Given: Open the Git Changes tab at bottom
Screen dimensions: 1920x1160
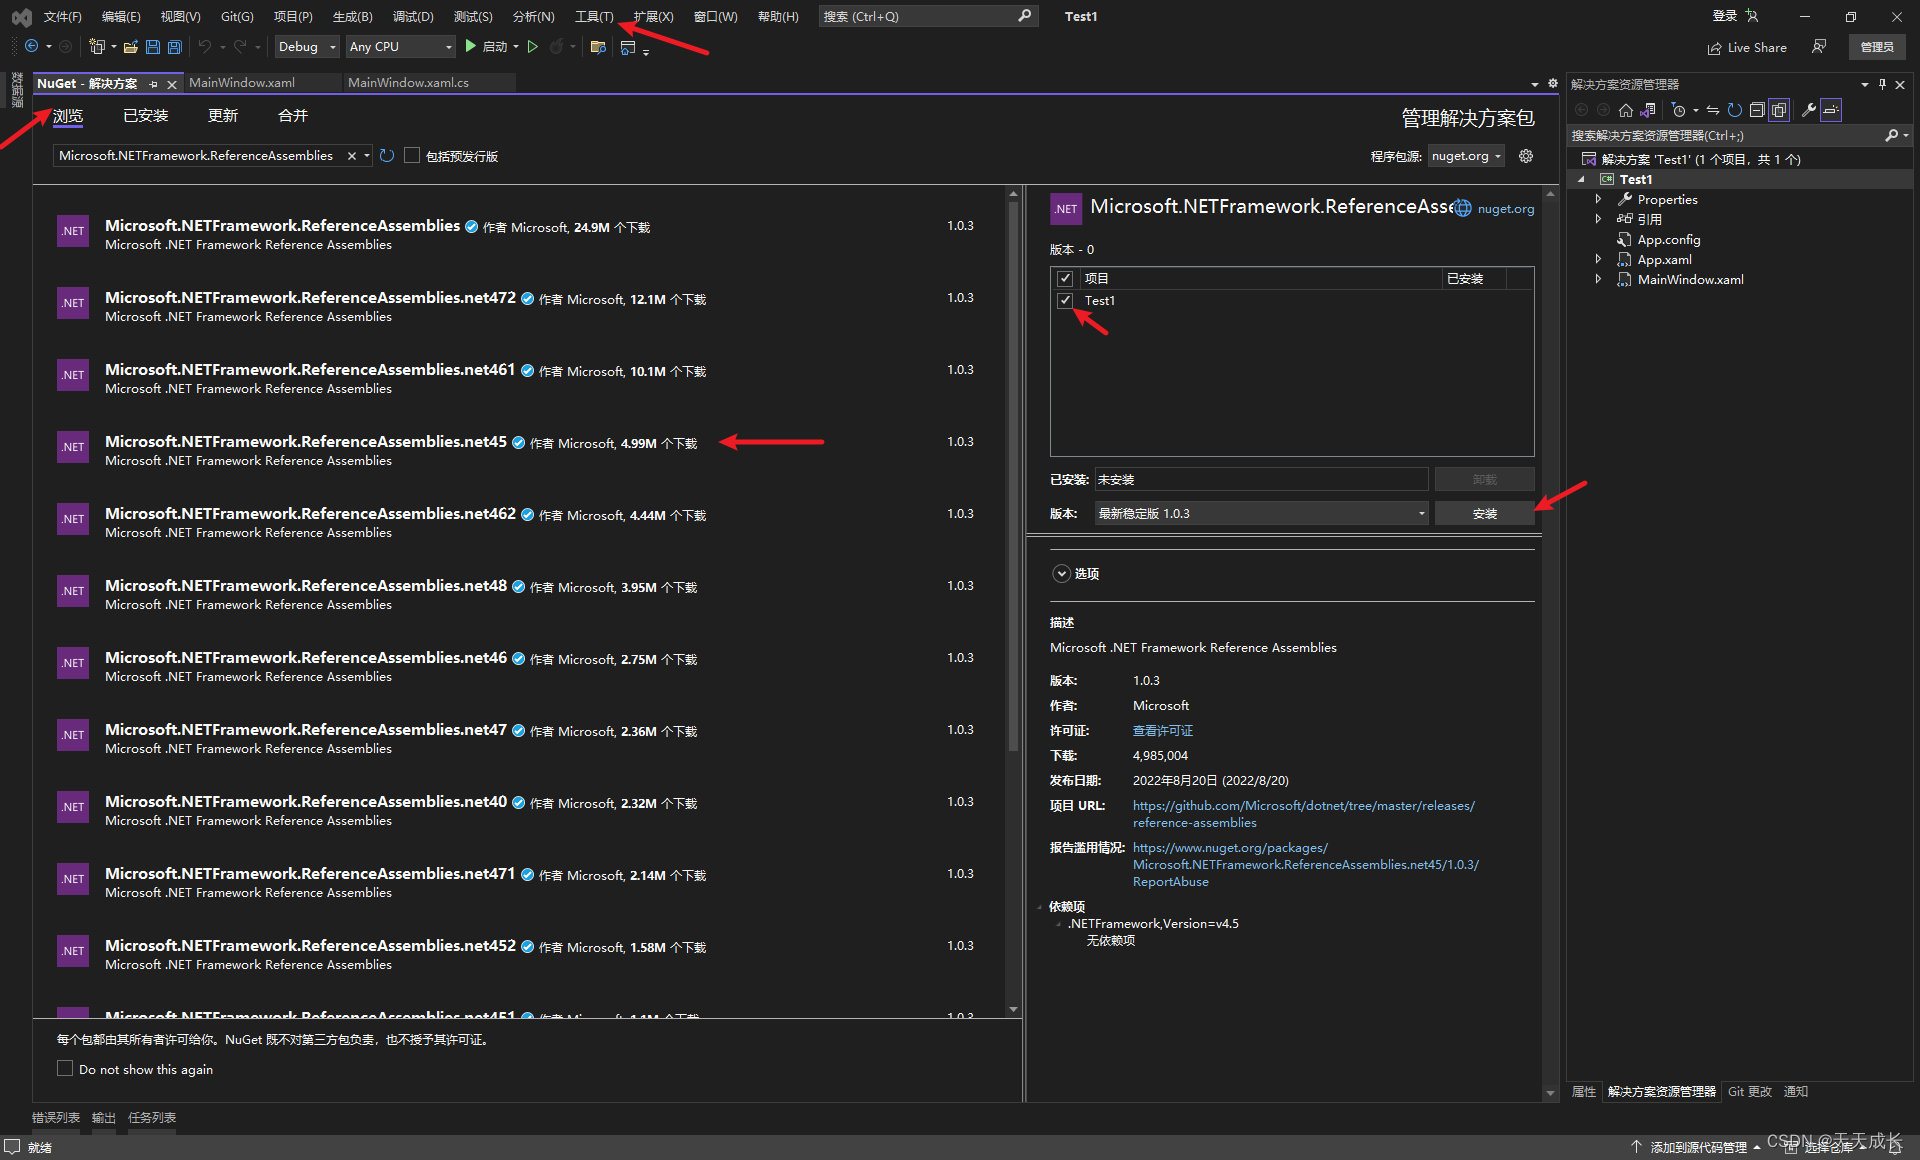Looking at the screenshot, I should (1750, 1092).
